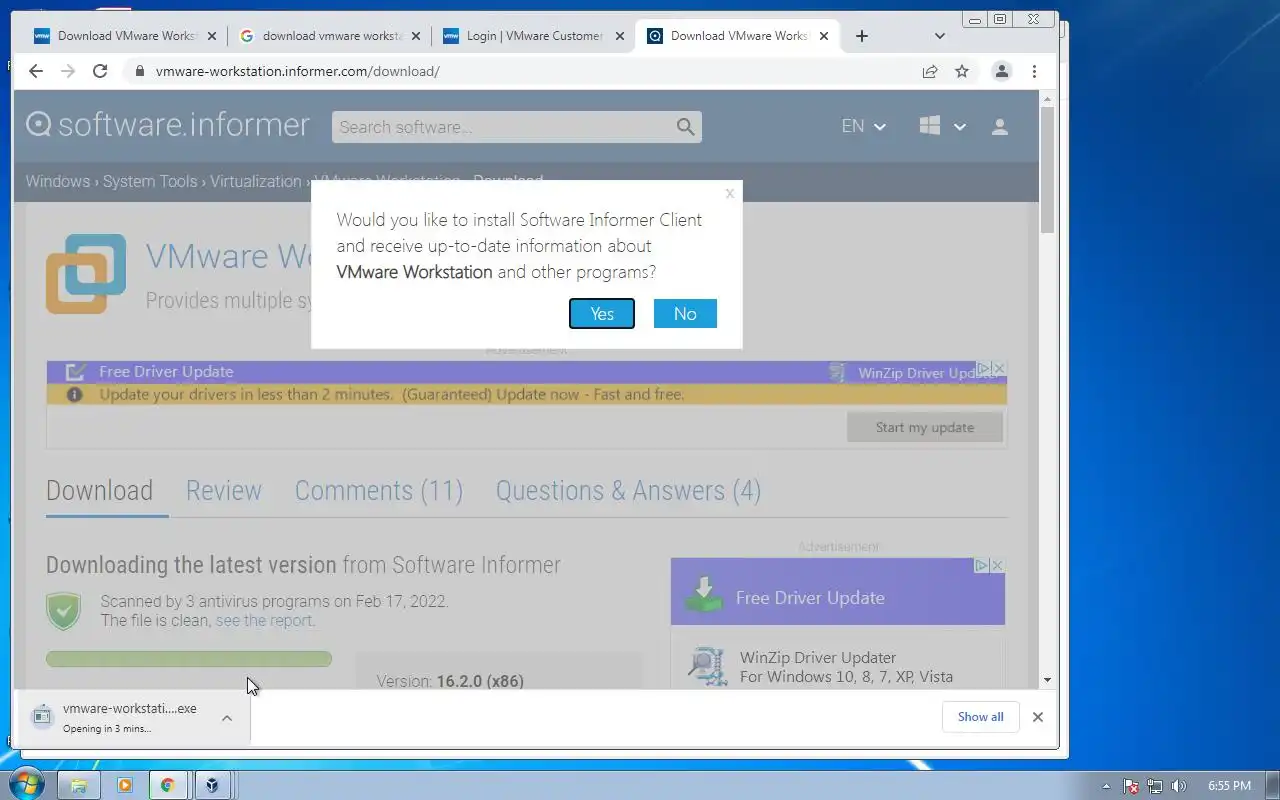The height and width of the screenshot is (800, 1280).
Task: Switch to the Login VMware Customer tab
Action: (x=534, y=36)
